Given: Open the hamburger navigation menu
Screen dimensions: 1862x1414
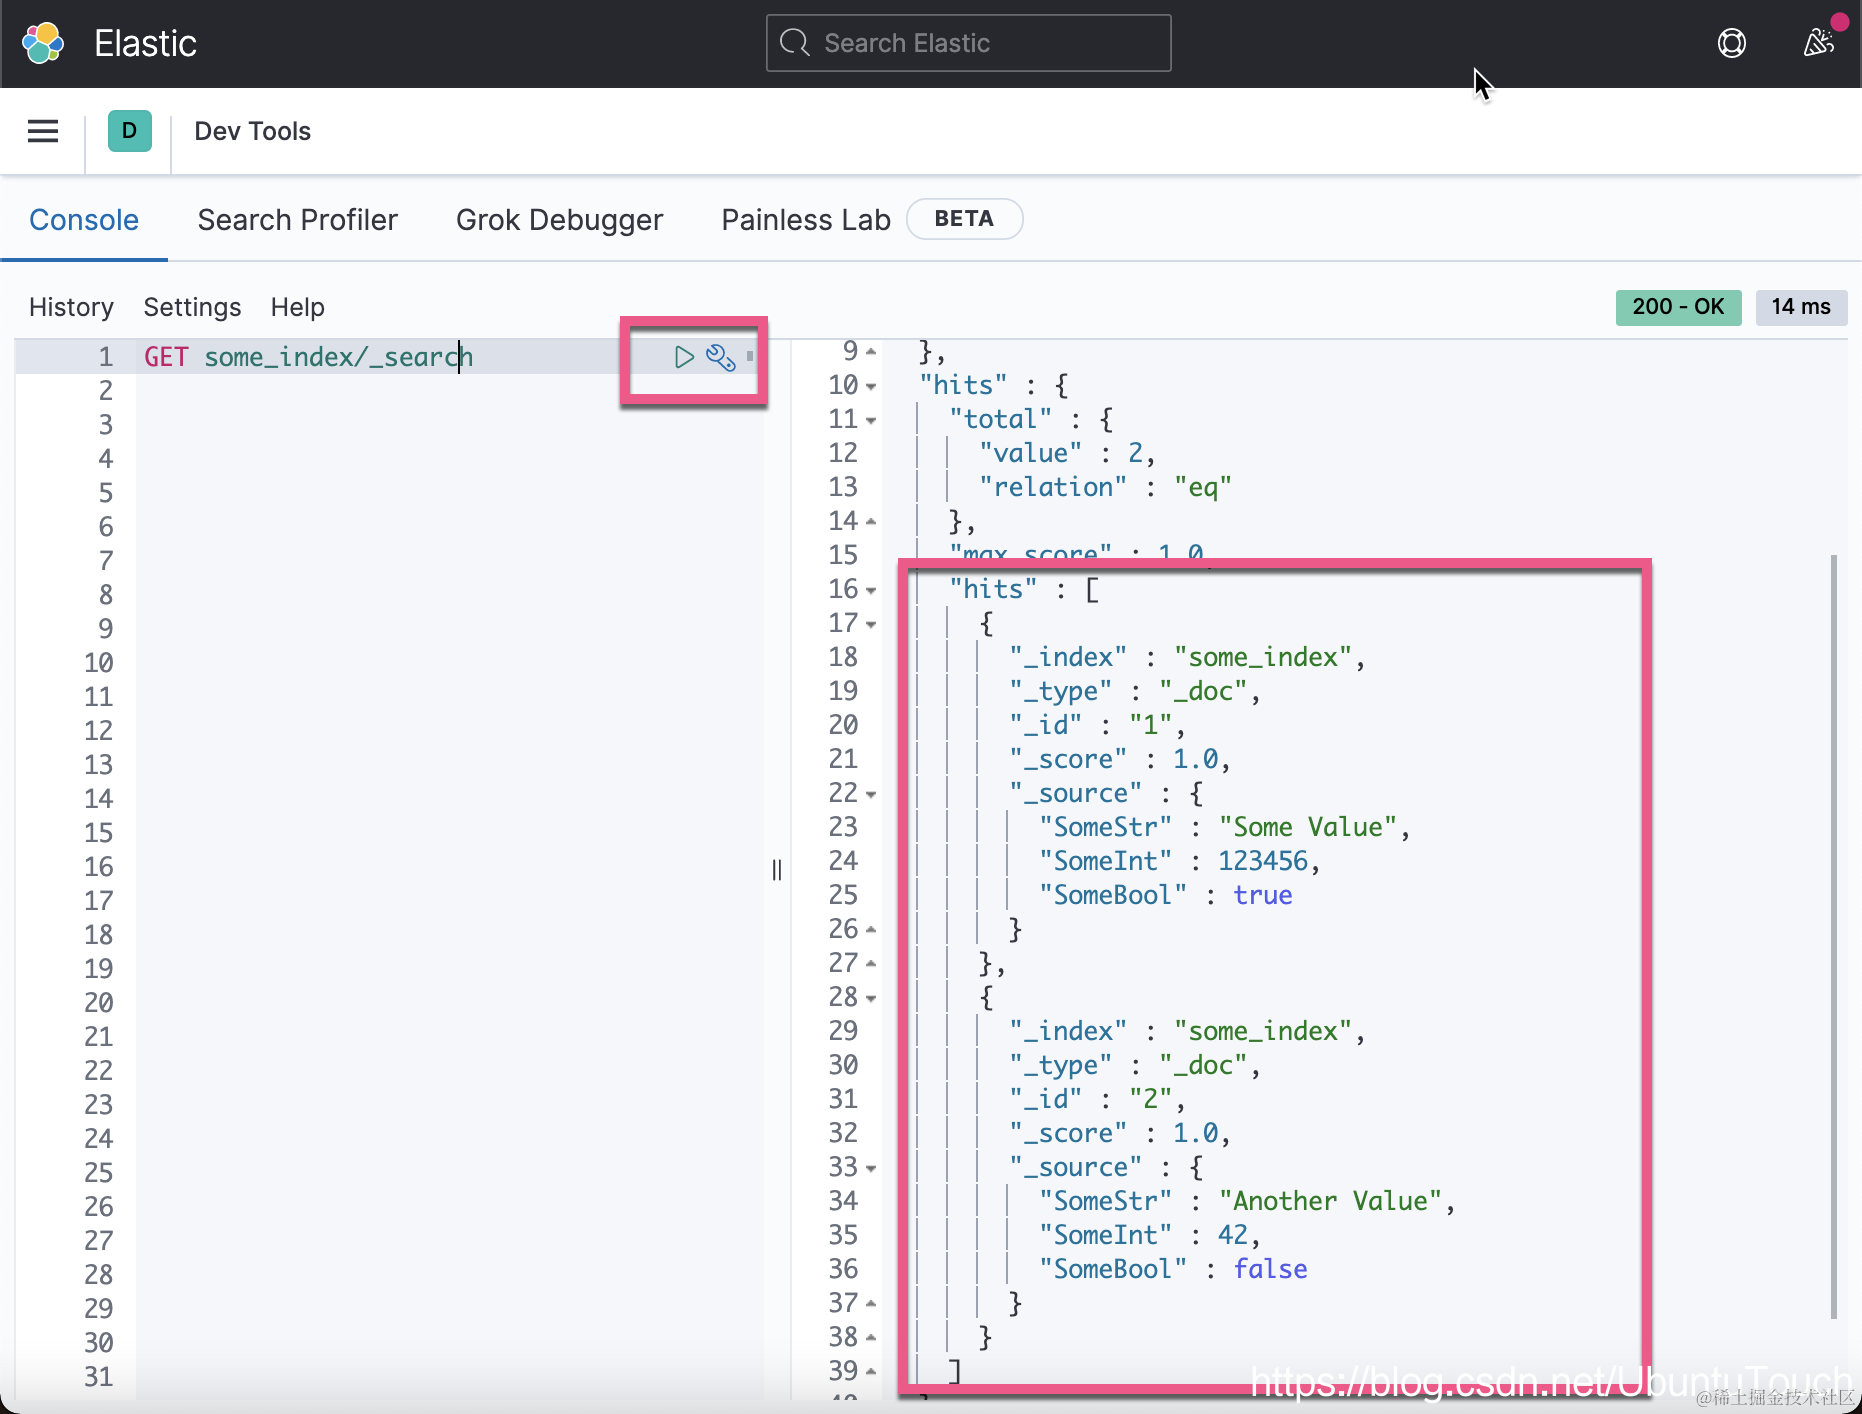Looking at the screenshot, I should (43, 131).
